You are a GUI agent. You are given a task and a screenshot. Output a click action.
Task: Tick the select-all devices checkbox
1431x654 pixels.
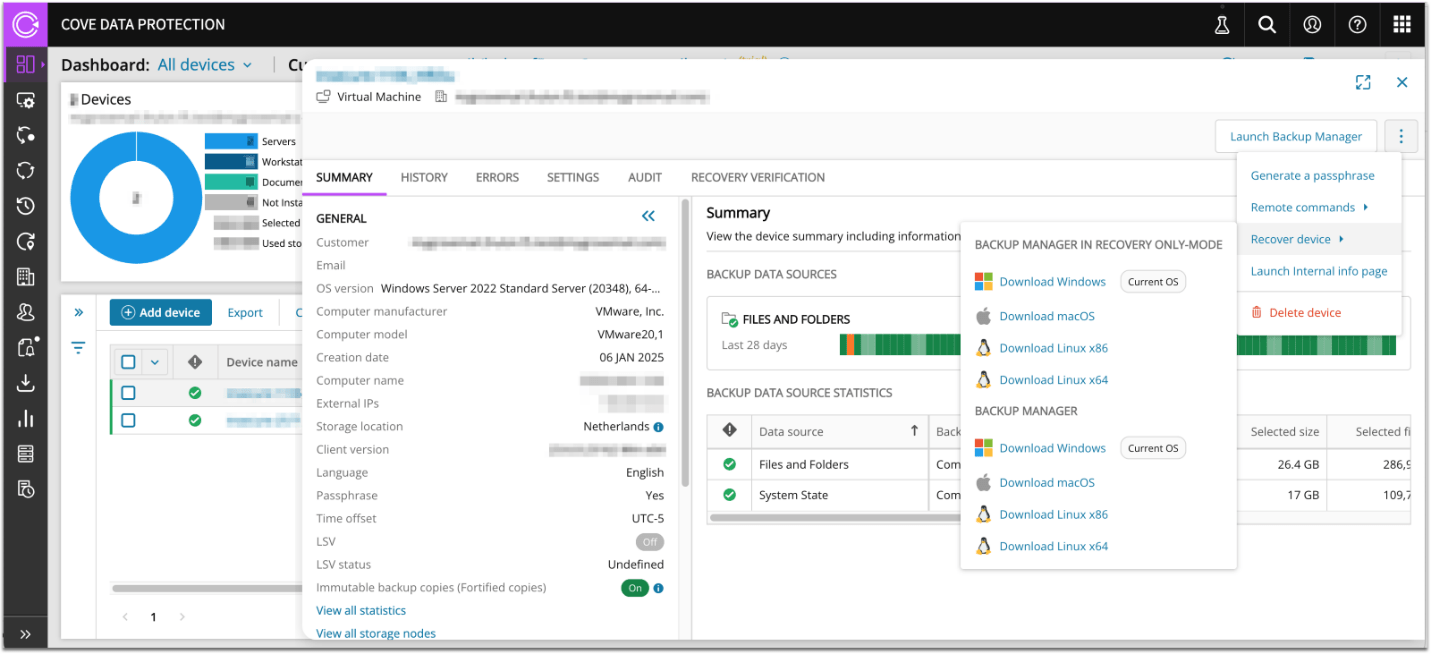tap(128, 362)
